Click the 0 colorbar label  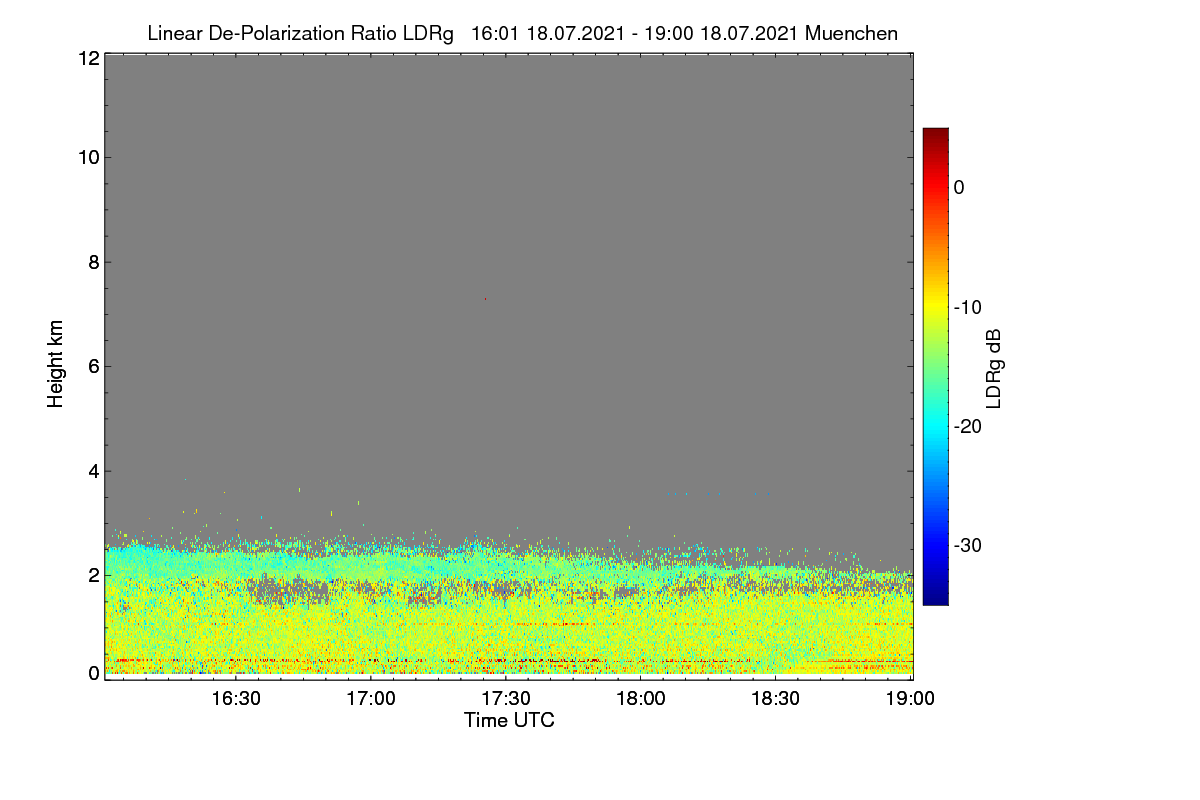click(959, 187)
